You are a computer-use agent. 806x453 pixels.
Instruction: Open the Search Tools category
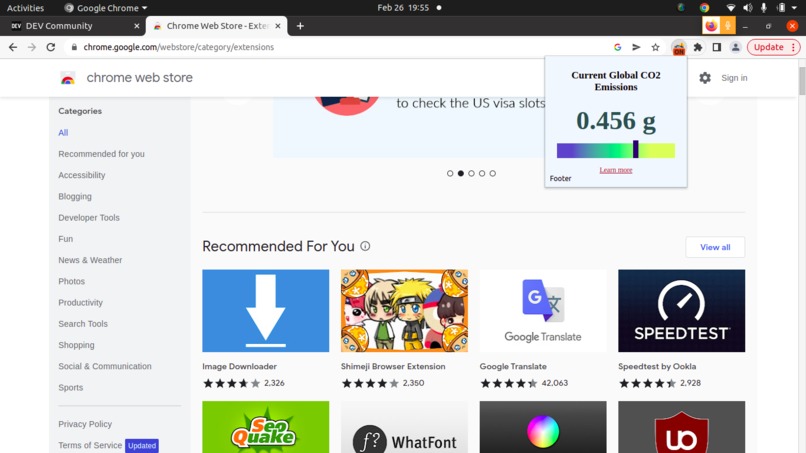[x=83, y=324]
